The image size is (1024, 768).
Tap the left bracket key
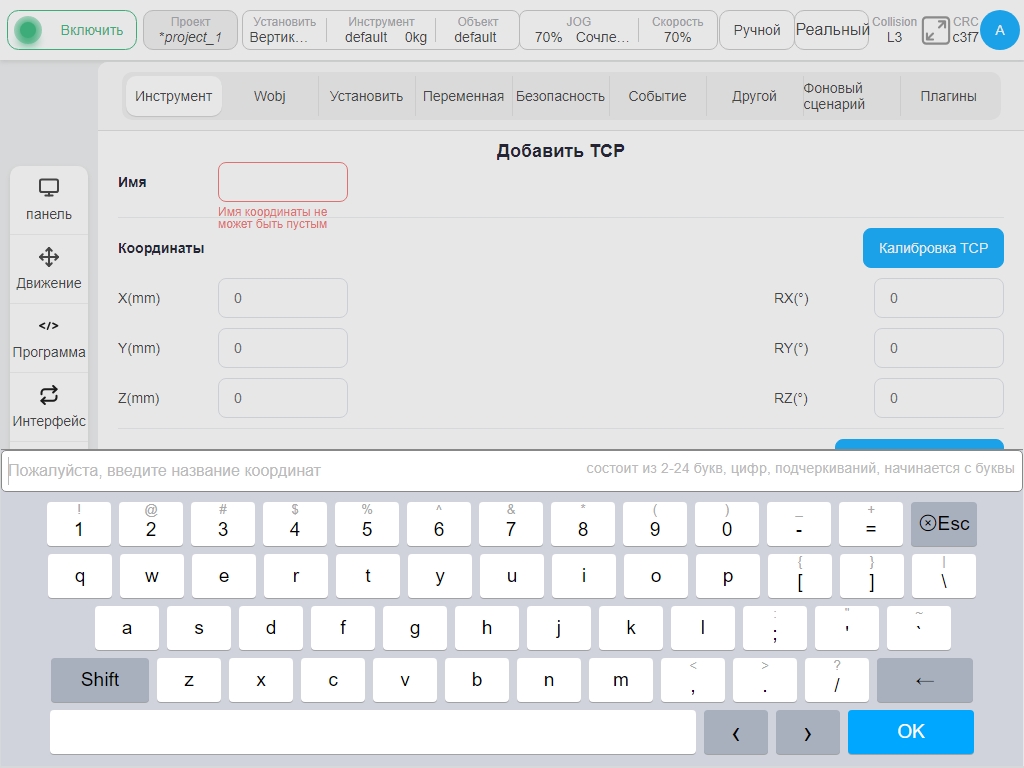coord(799,576)
